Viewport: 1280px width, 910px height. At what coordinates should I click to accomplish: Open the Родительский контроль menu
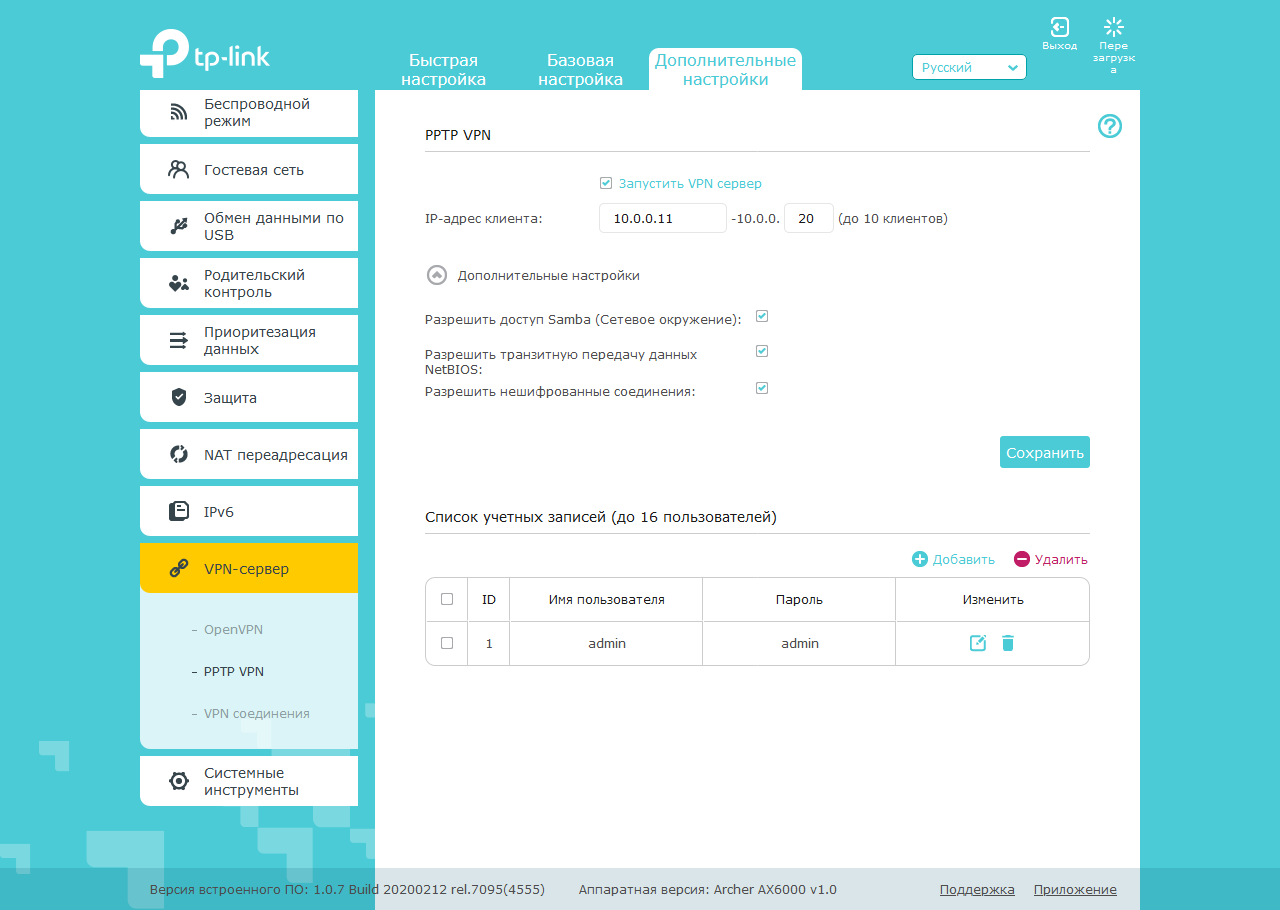pos(249,283)
